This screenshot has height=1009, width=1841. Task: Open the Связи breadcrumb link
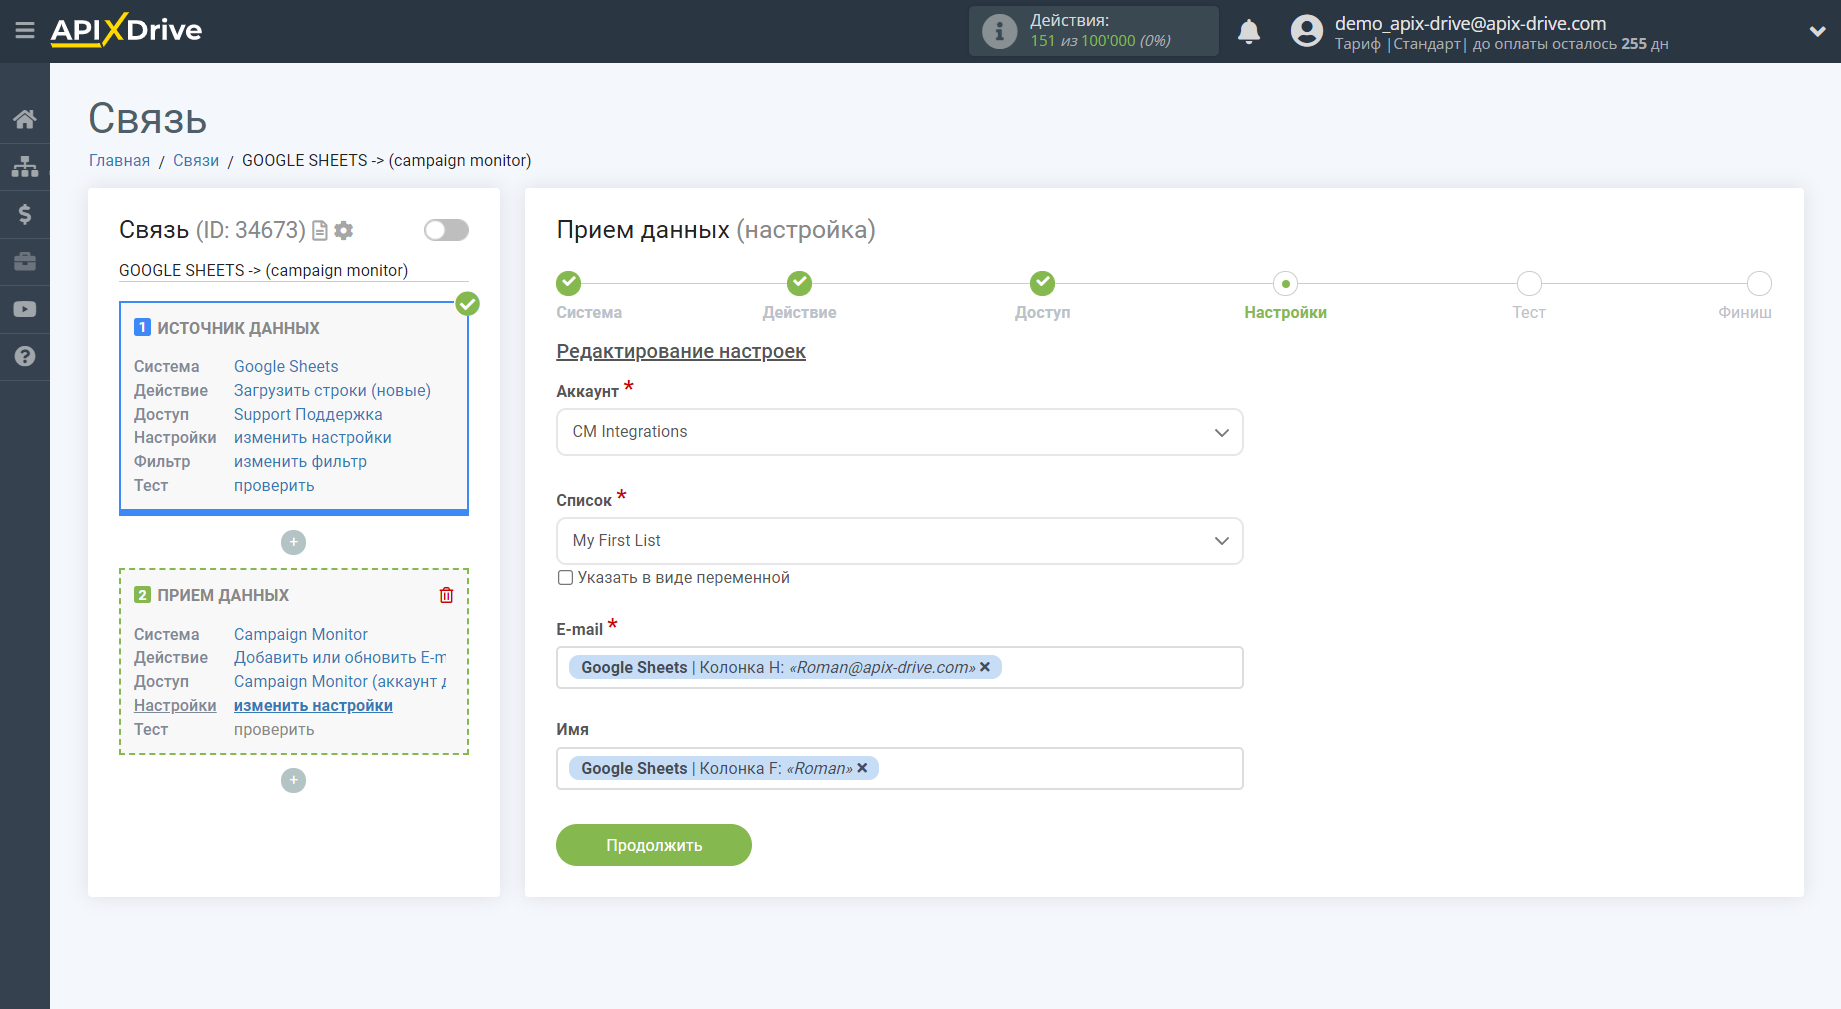[x=196, y=161]
